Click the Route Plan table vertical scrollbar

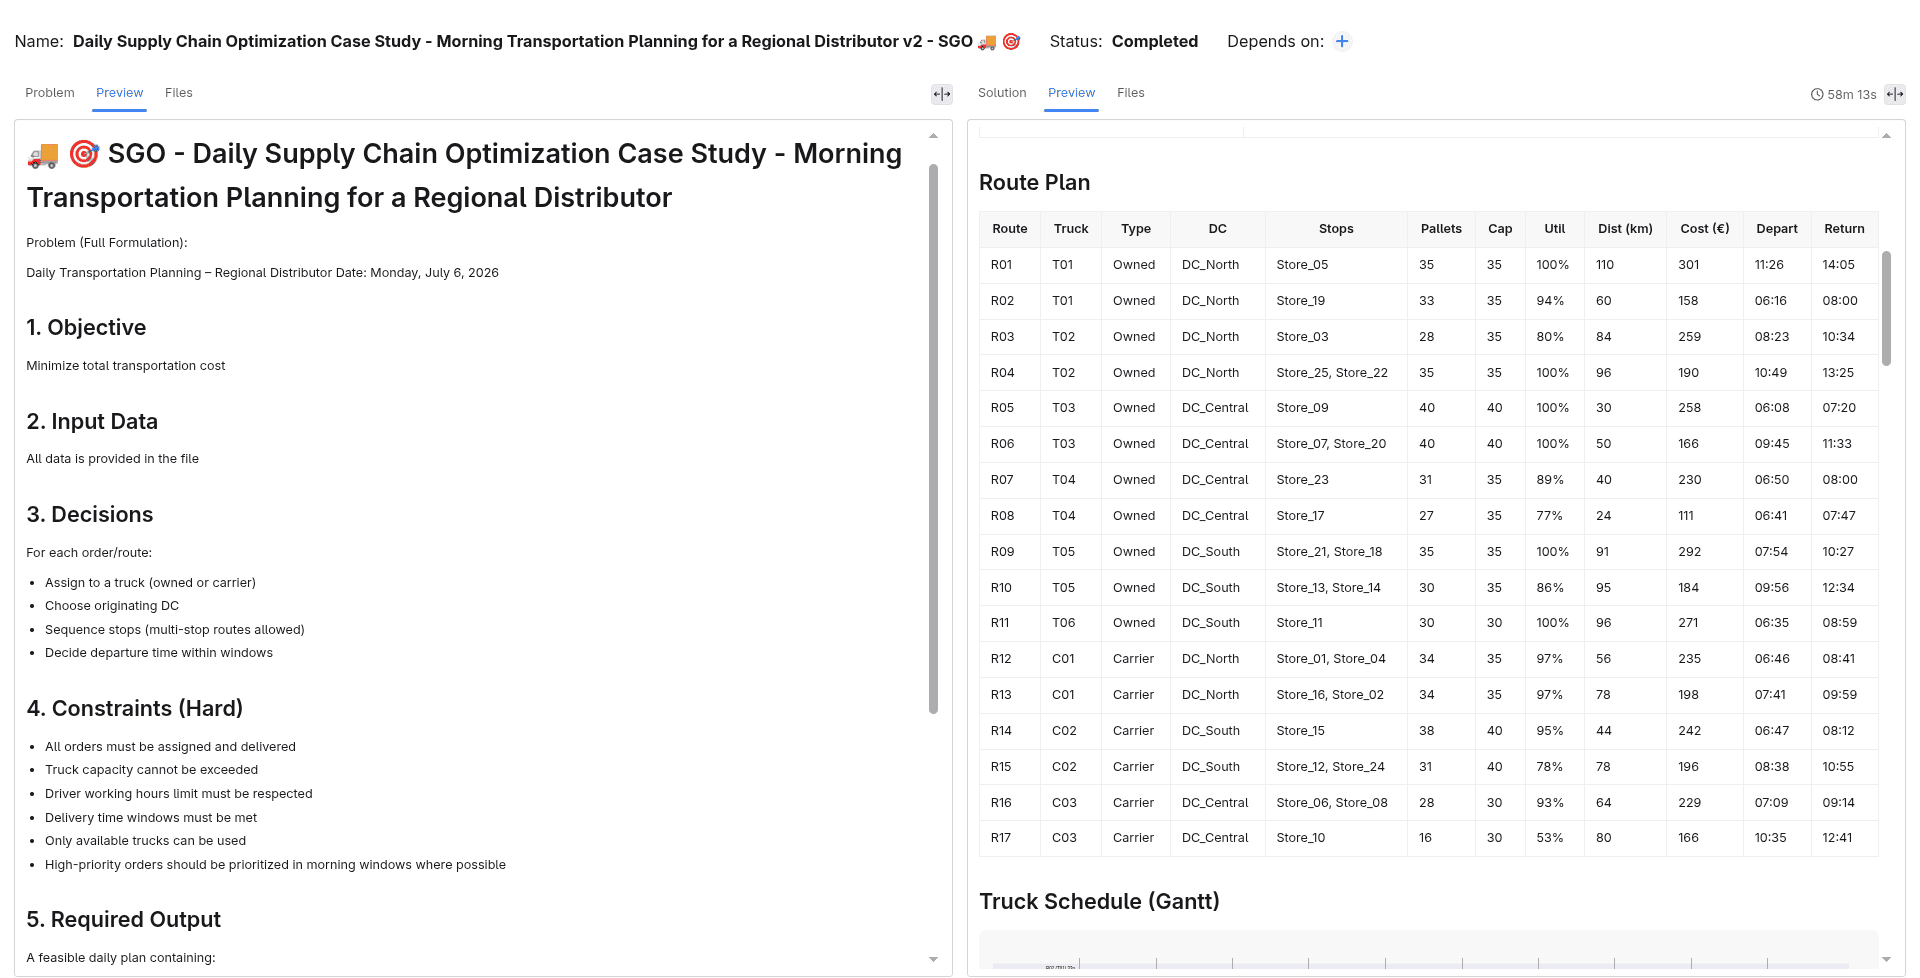pyautogui.click(x=1886, y=308)
